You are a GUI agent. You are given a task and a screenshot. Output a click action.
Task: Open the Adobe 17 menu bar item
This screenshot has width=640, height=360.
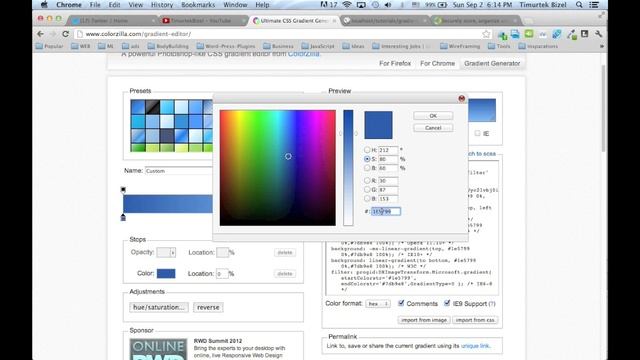[x=329, y=5]
